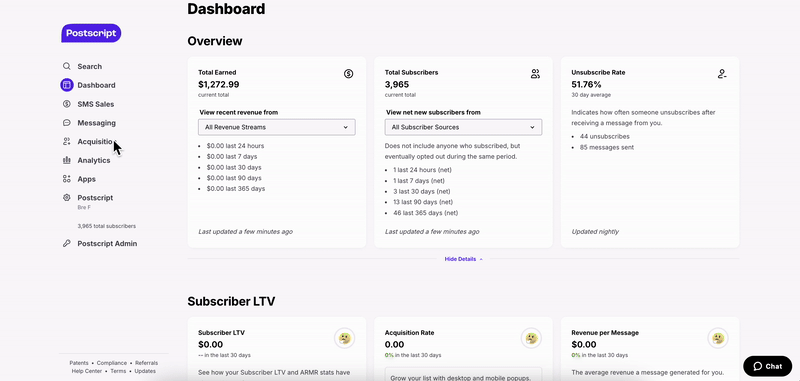This screenshot has height=381, width=800.
Task: Open Postscript settings gear icon
Action: point(67,198)
